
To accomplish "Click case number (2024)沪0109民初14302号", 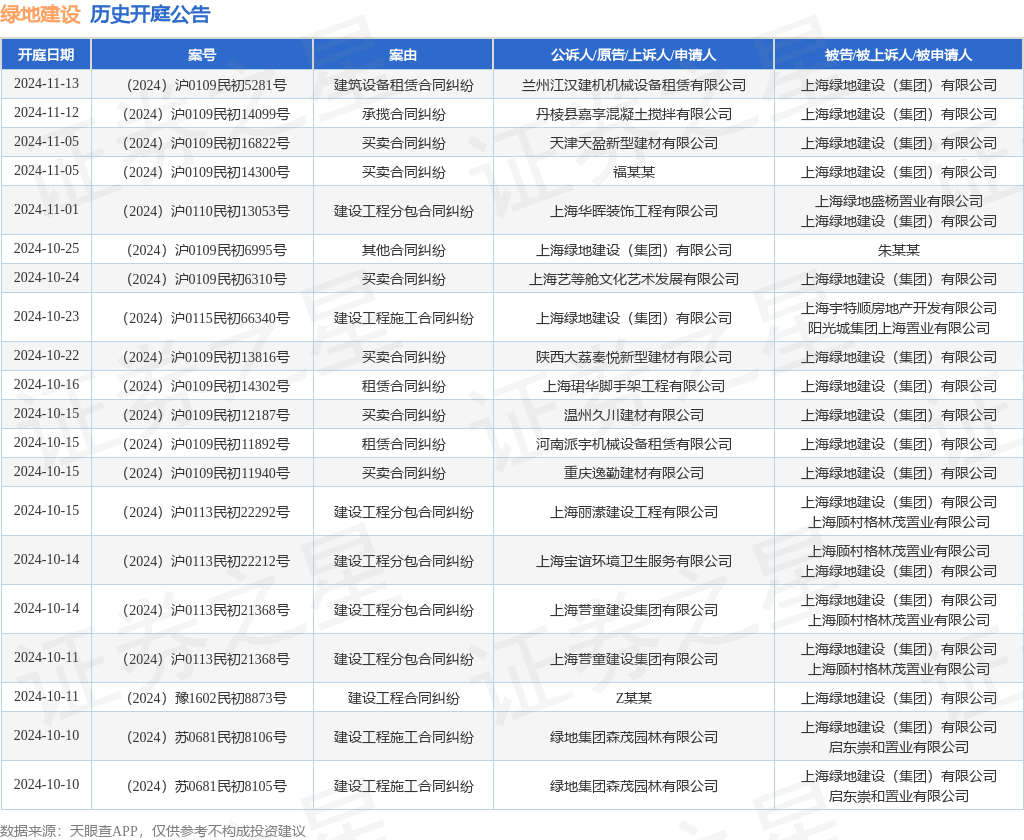I will click(x=206, y=386).
